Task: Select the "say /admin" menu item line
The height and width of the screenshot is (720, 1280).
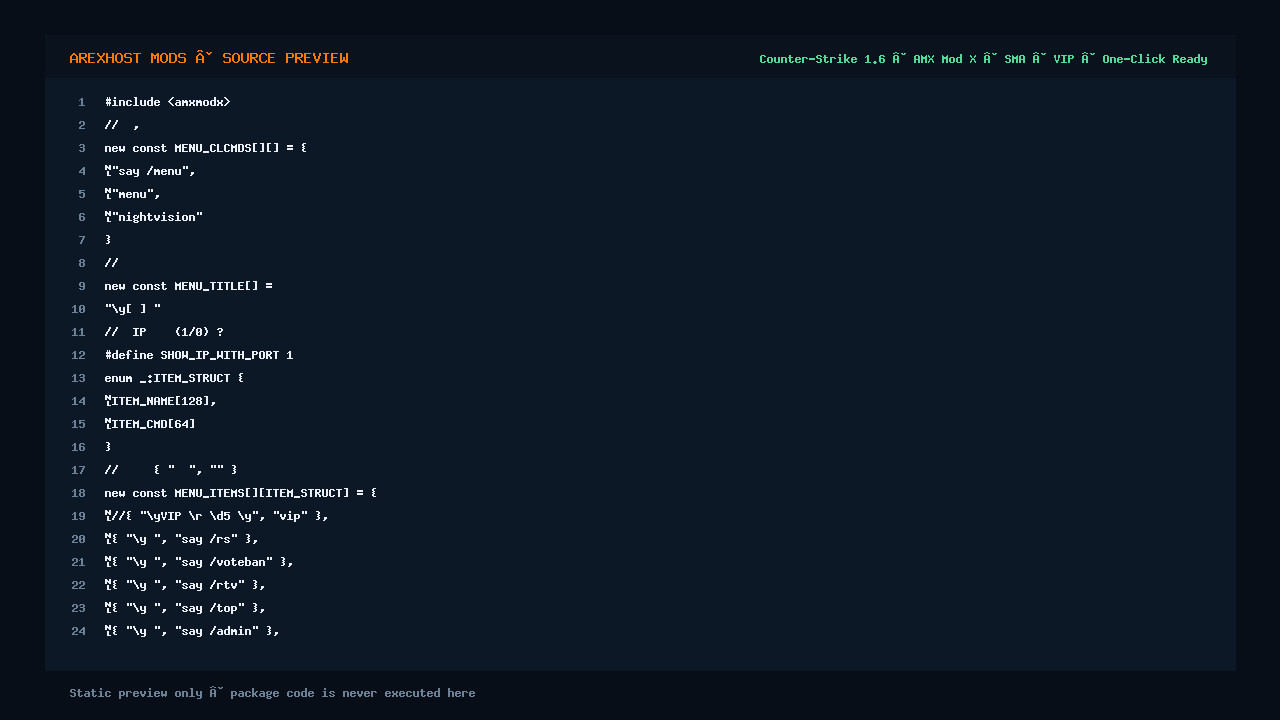Action: pyautogui.click(x=192, y=631)
